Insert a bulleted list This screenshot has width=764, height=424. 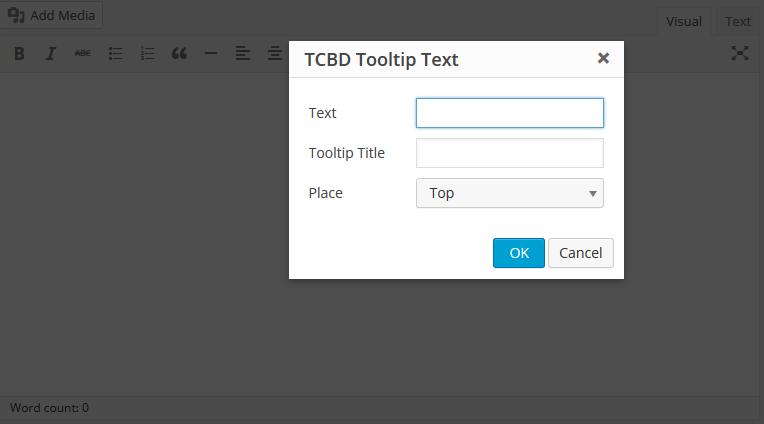(115, 54)
